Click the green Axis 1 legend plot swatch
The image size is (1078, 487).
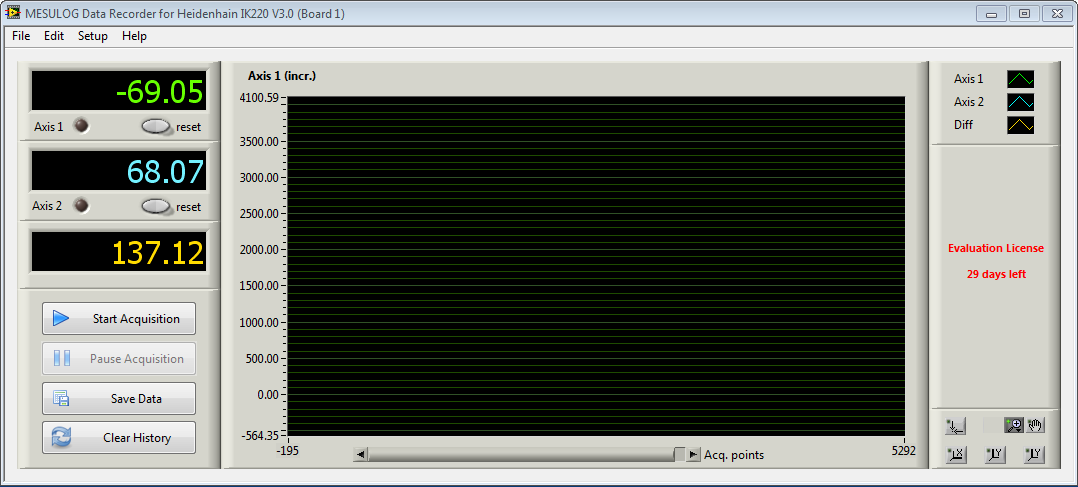[1020, 79]
